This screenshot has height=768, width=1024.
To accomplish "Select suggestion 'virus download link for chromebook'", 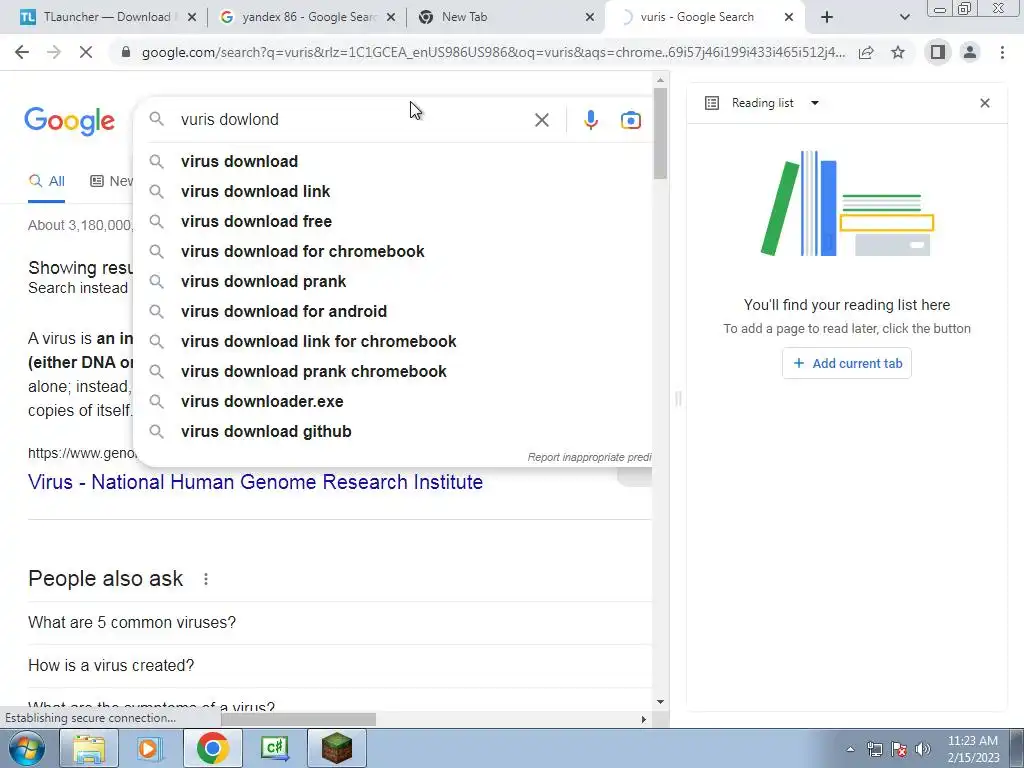I will 392,342.
